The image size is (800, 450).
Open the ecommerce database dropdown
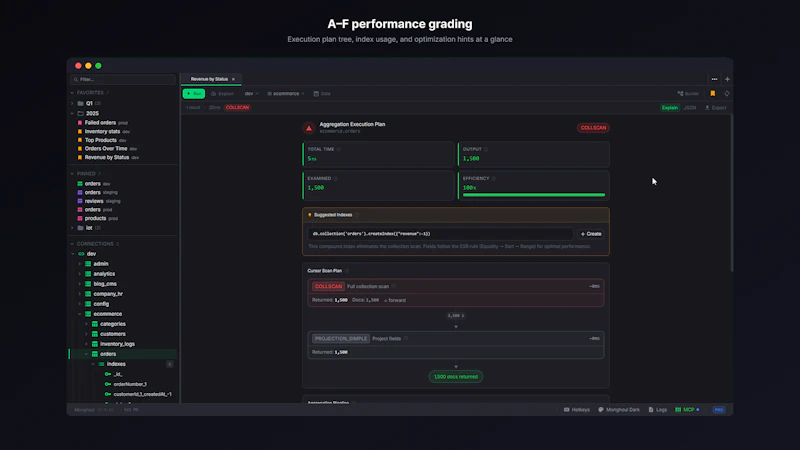click(x=286, y=94)
